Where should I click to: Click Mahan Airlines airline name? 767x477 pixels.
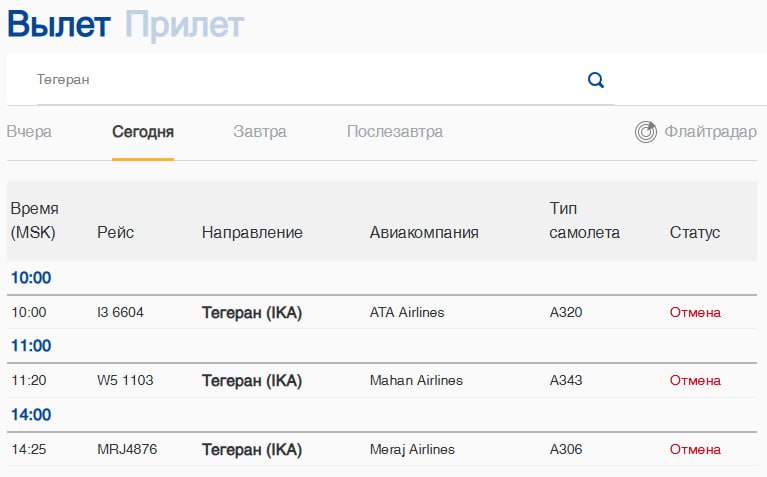[x=416, y=380]
